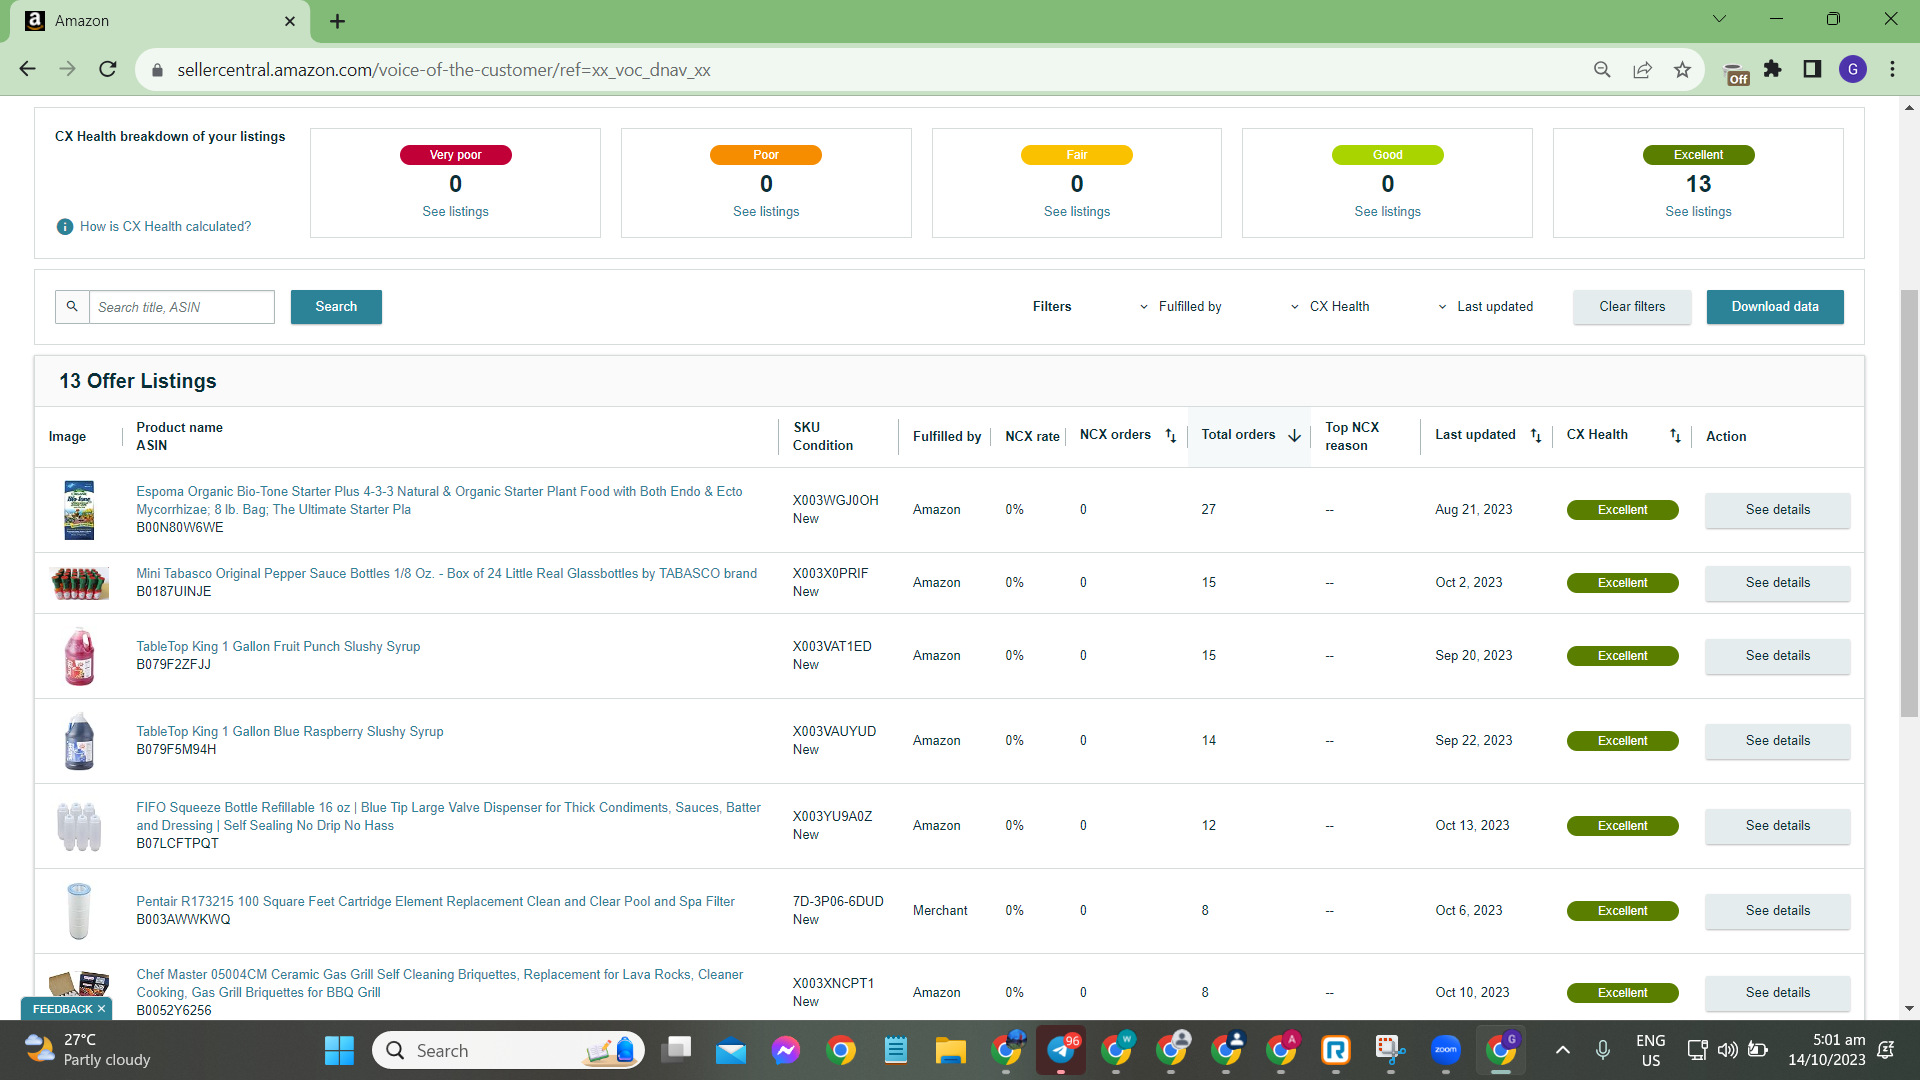Toggle the browser side panel
The height and width of the screenshot is (1080, 1920).
click(1812, 69)
